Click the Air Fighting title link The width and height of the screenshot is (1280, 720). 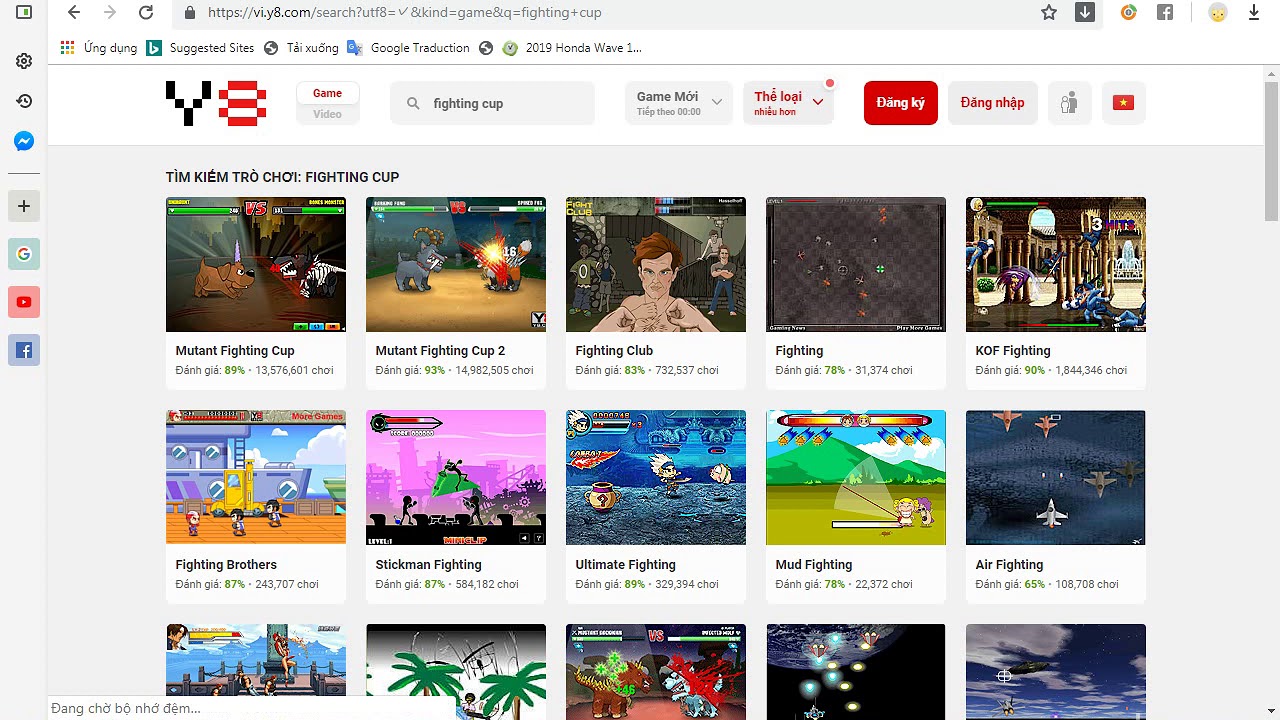point(1009,565)
